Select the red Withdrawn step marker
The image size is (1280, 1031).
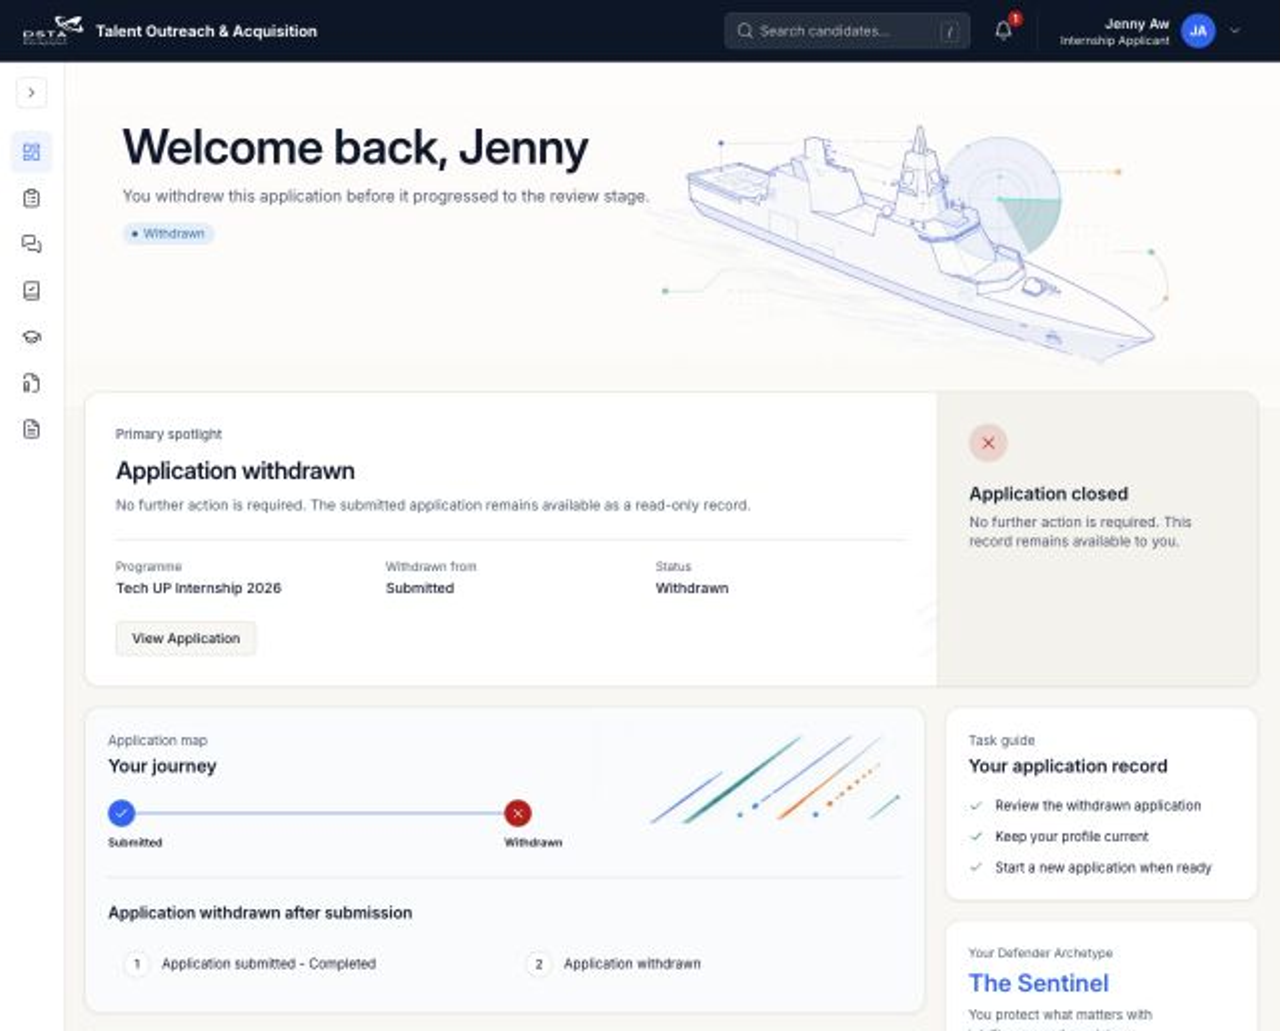coord(518,813)
